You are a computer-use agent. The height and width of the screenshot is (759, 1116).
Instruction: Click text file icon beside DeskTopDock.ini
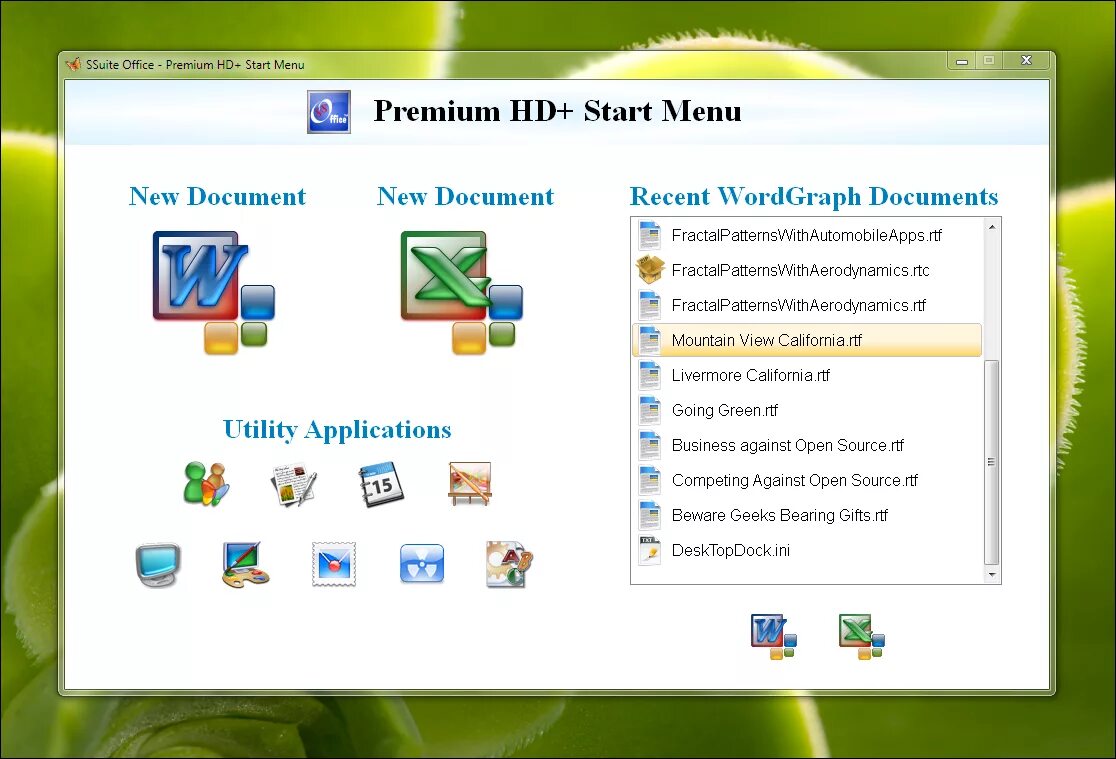tap(650, 550)
